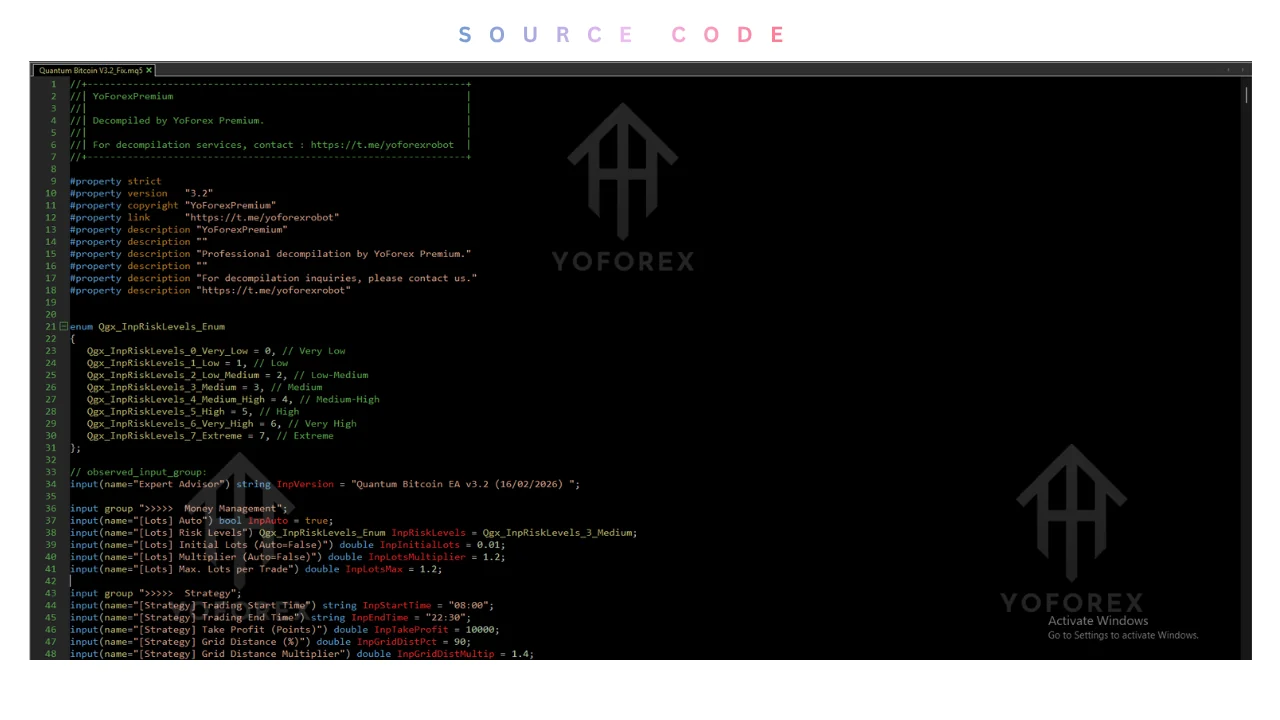Click the editor vertical scrollbar thumb
Screen dimensions: 1280x720
click(x=1246, y=95)
